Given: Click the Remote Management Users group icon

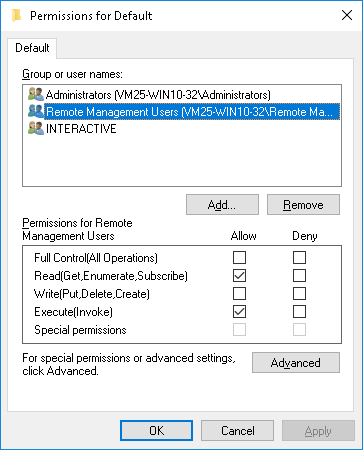Looking at the screenshot, I should [x=36, y=111].
